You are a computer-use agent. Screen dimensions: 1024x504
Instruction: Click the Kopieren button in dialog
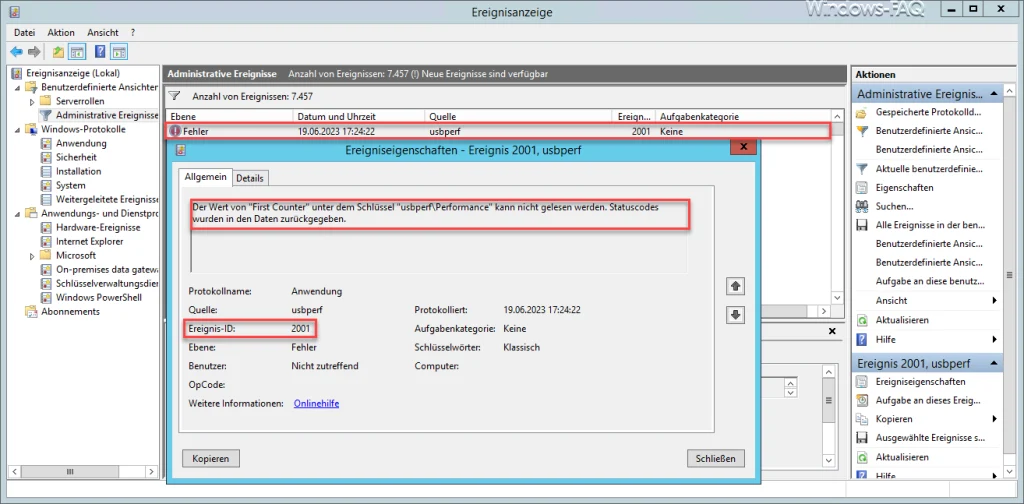point(211,458)
